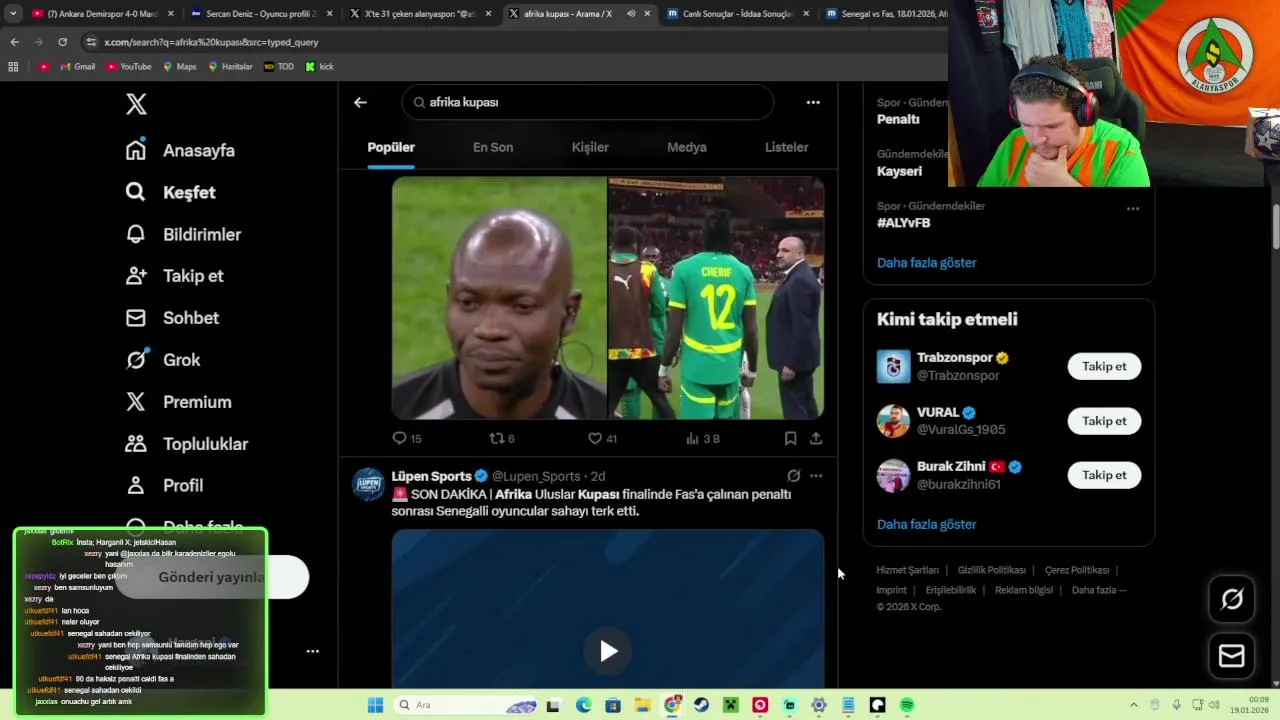Open Penaltı trending topic
This screenshot has height=720, width=1280.
pyautogui.click(x=898, y=119)
